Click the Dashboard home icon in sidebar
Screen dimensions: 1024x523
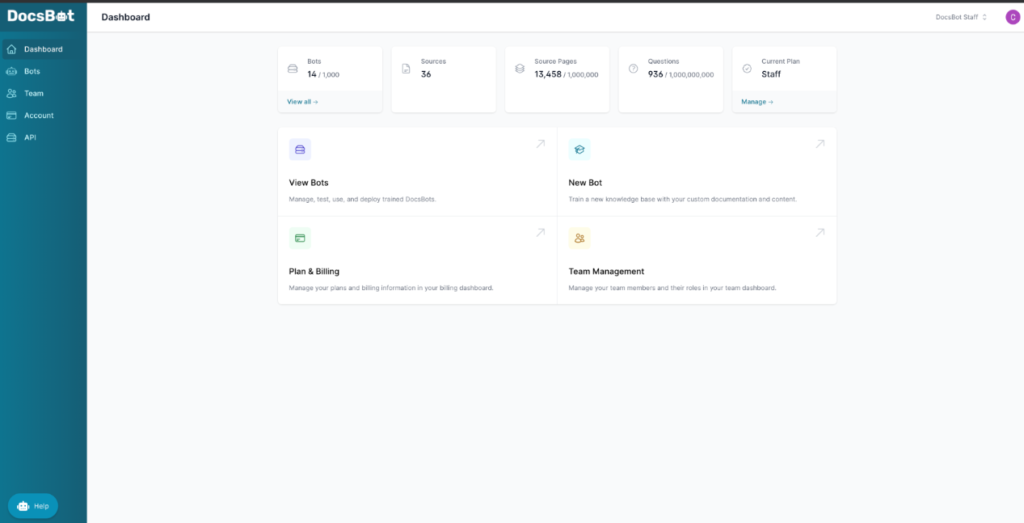11,49
